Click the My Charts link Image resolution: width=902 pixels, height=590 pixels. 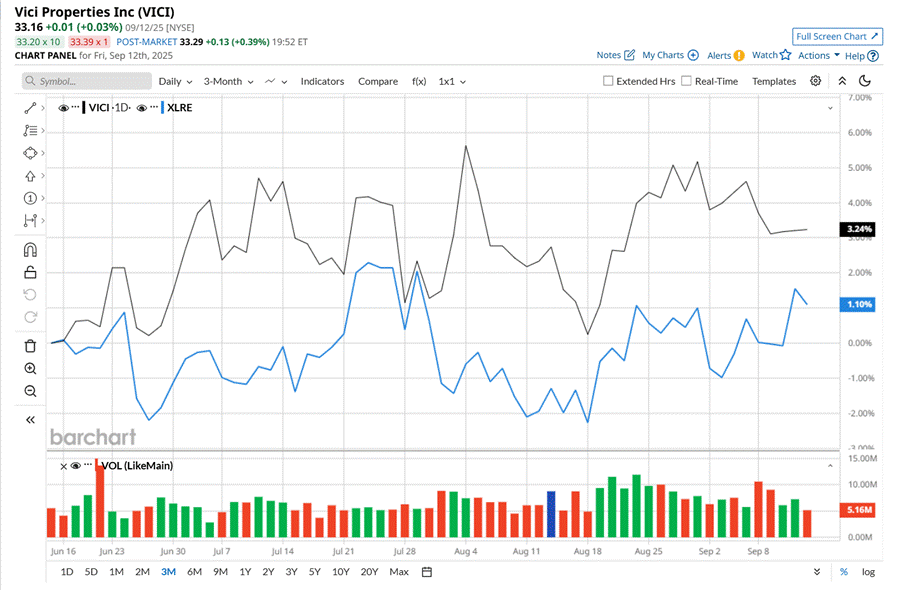(663, 55)
